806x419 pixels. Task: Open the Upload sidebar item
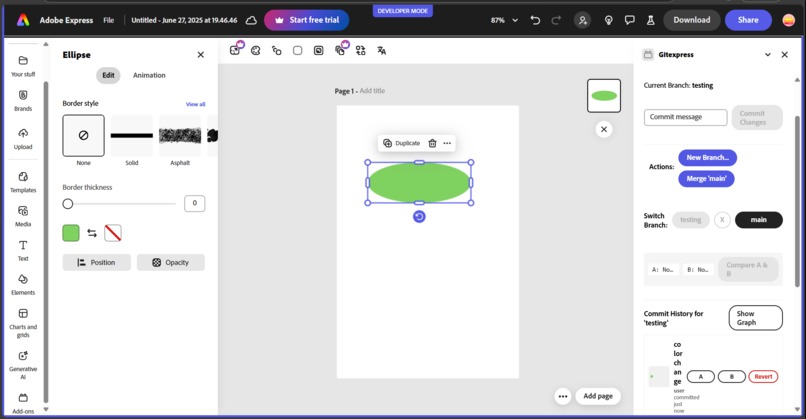[x=23, y=139]
